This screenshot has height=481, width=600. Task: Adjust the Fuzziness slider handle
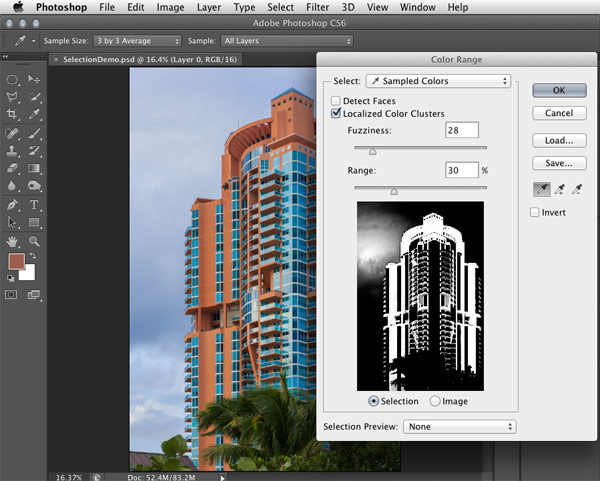click(372, 152)
